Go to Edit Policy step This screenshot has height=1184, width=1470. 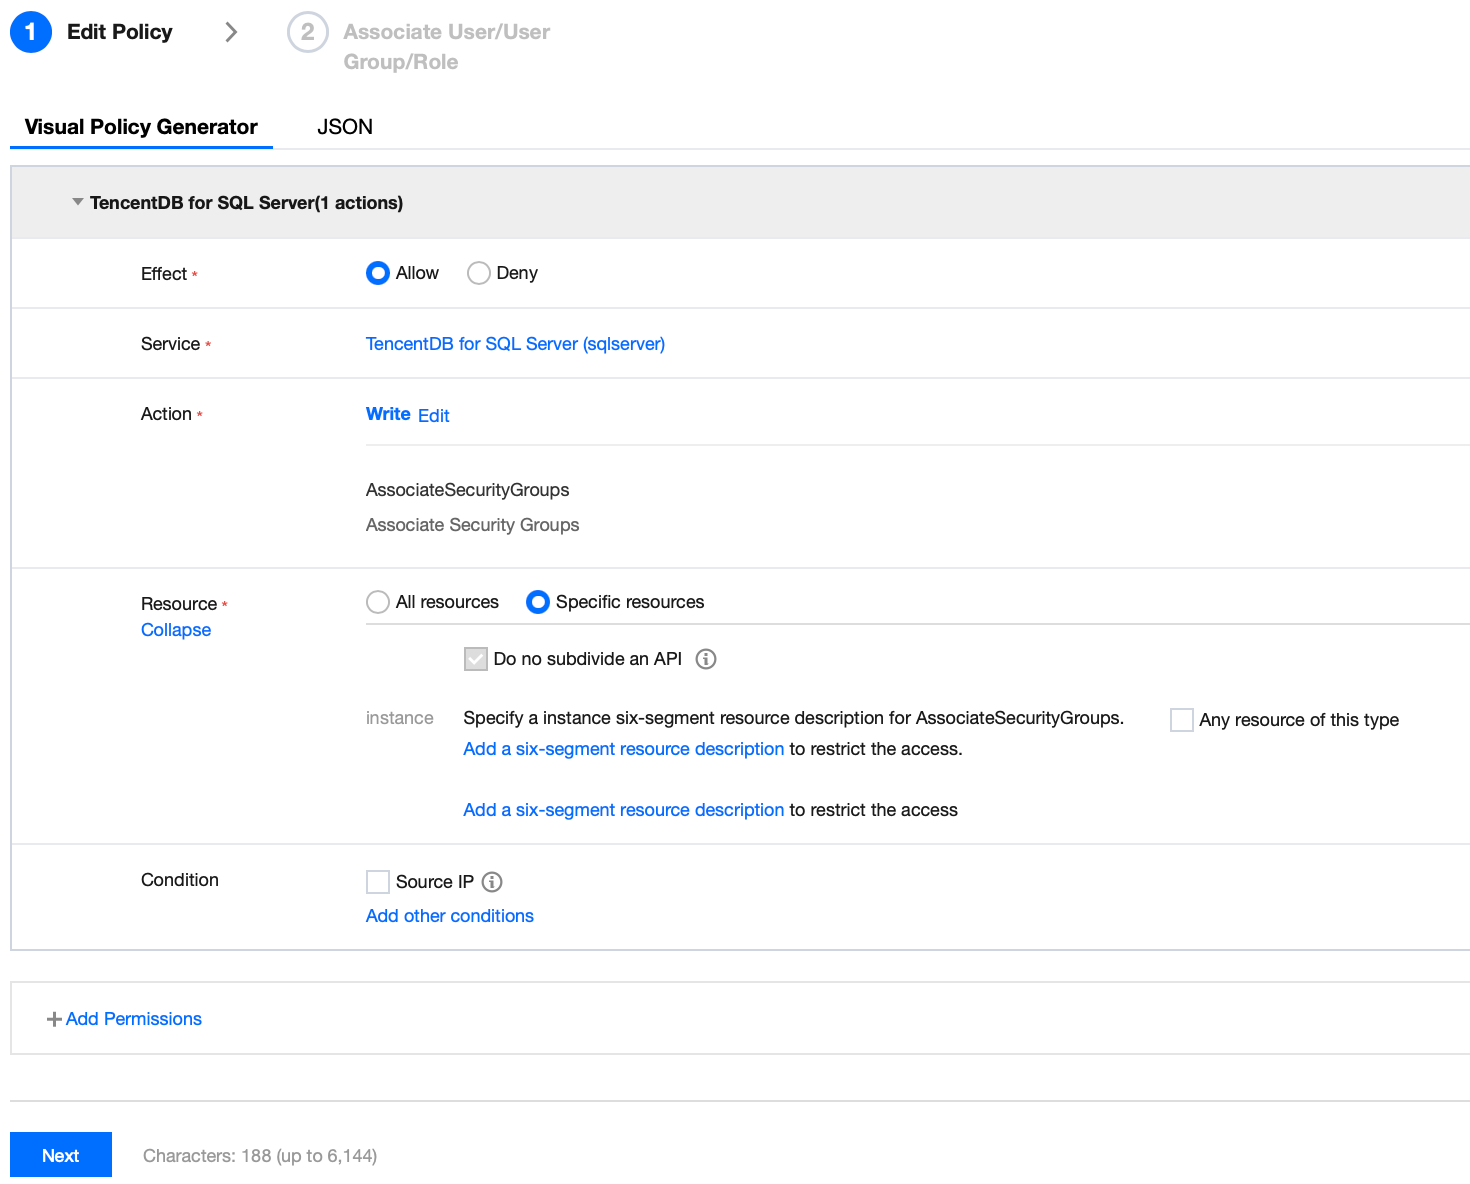[x=120, y=32]
